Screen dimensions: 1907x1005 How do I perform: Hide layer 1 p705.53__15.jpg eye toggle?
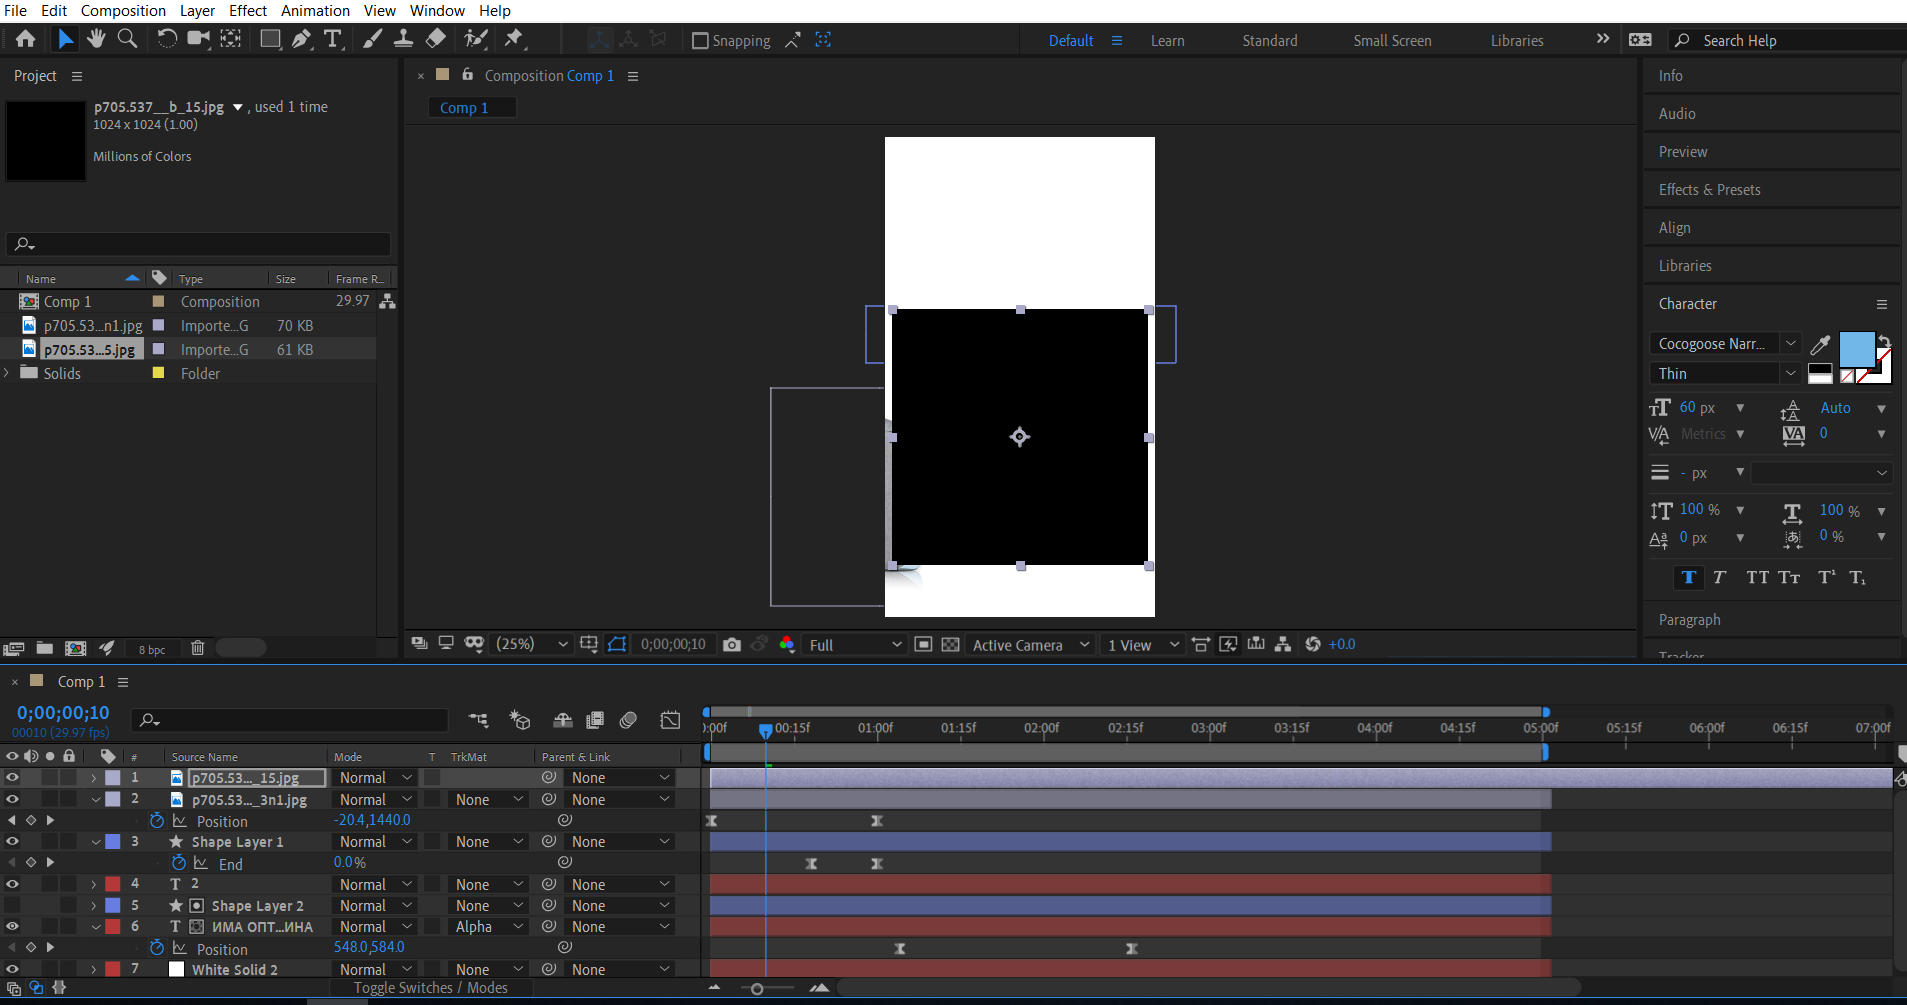pyautogui.click(x=12, y=778)
